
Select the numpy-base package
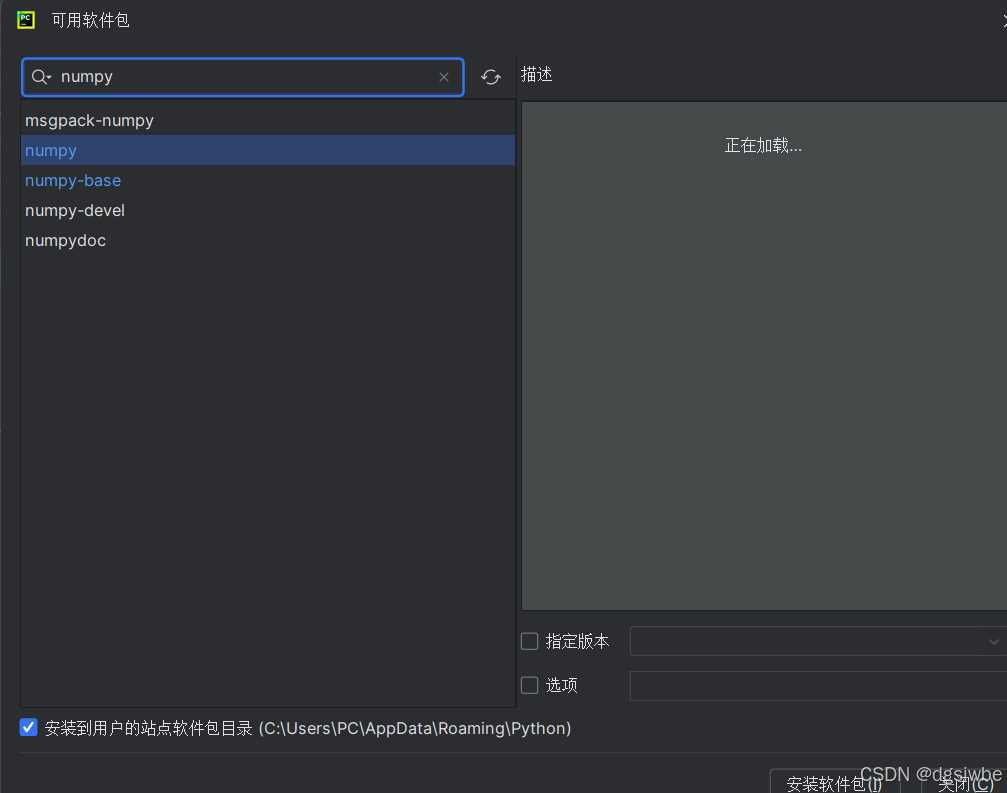[73, 180]
